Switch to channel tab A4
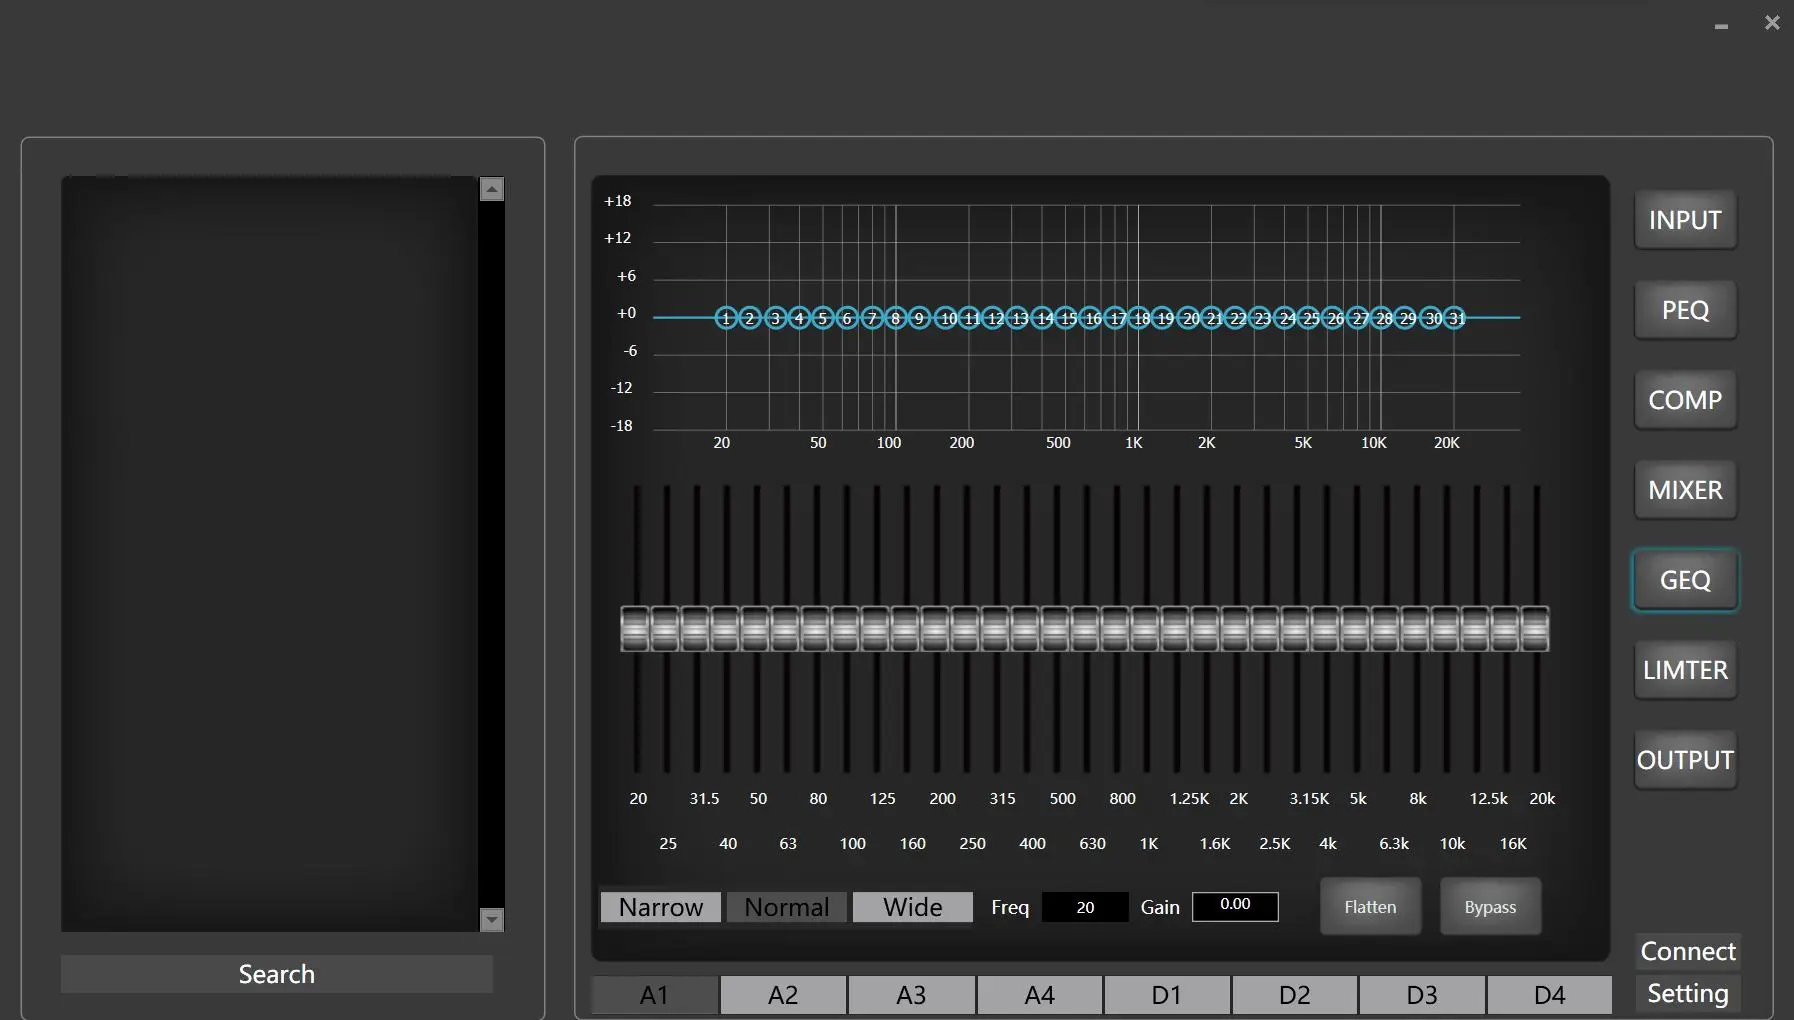This screenshot has height=1020, width=1794. tap(1039, 995)
